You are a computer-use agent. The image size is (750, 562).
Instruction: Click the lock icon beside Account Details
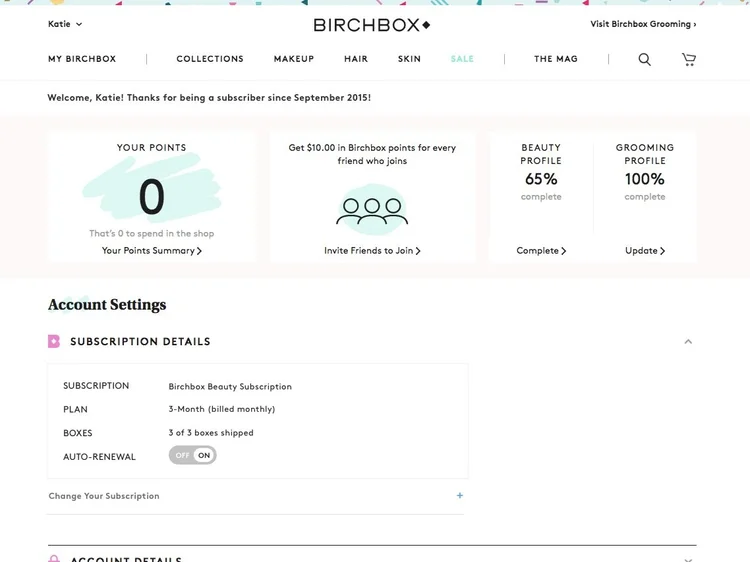(x=54, y=559)
